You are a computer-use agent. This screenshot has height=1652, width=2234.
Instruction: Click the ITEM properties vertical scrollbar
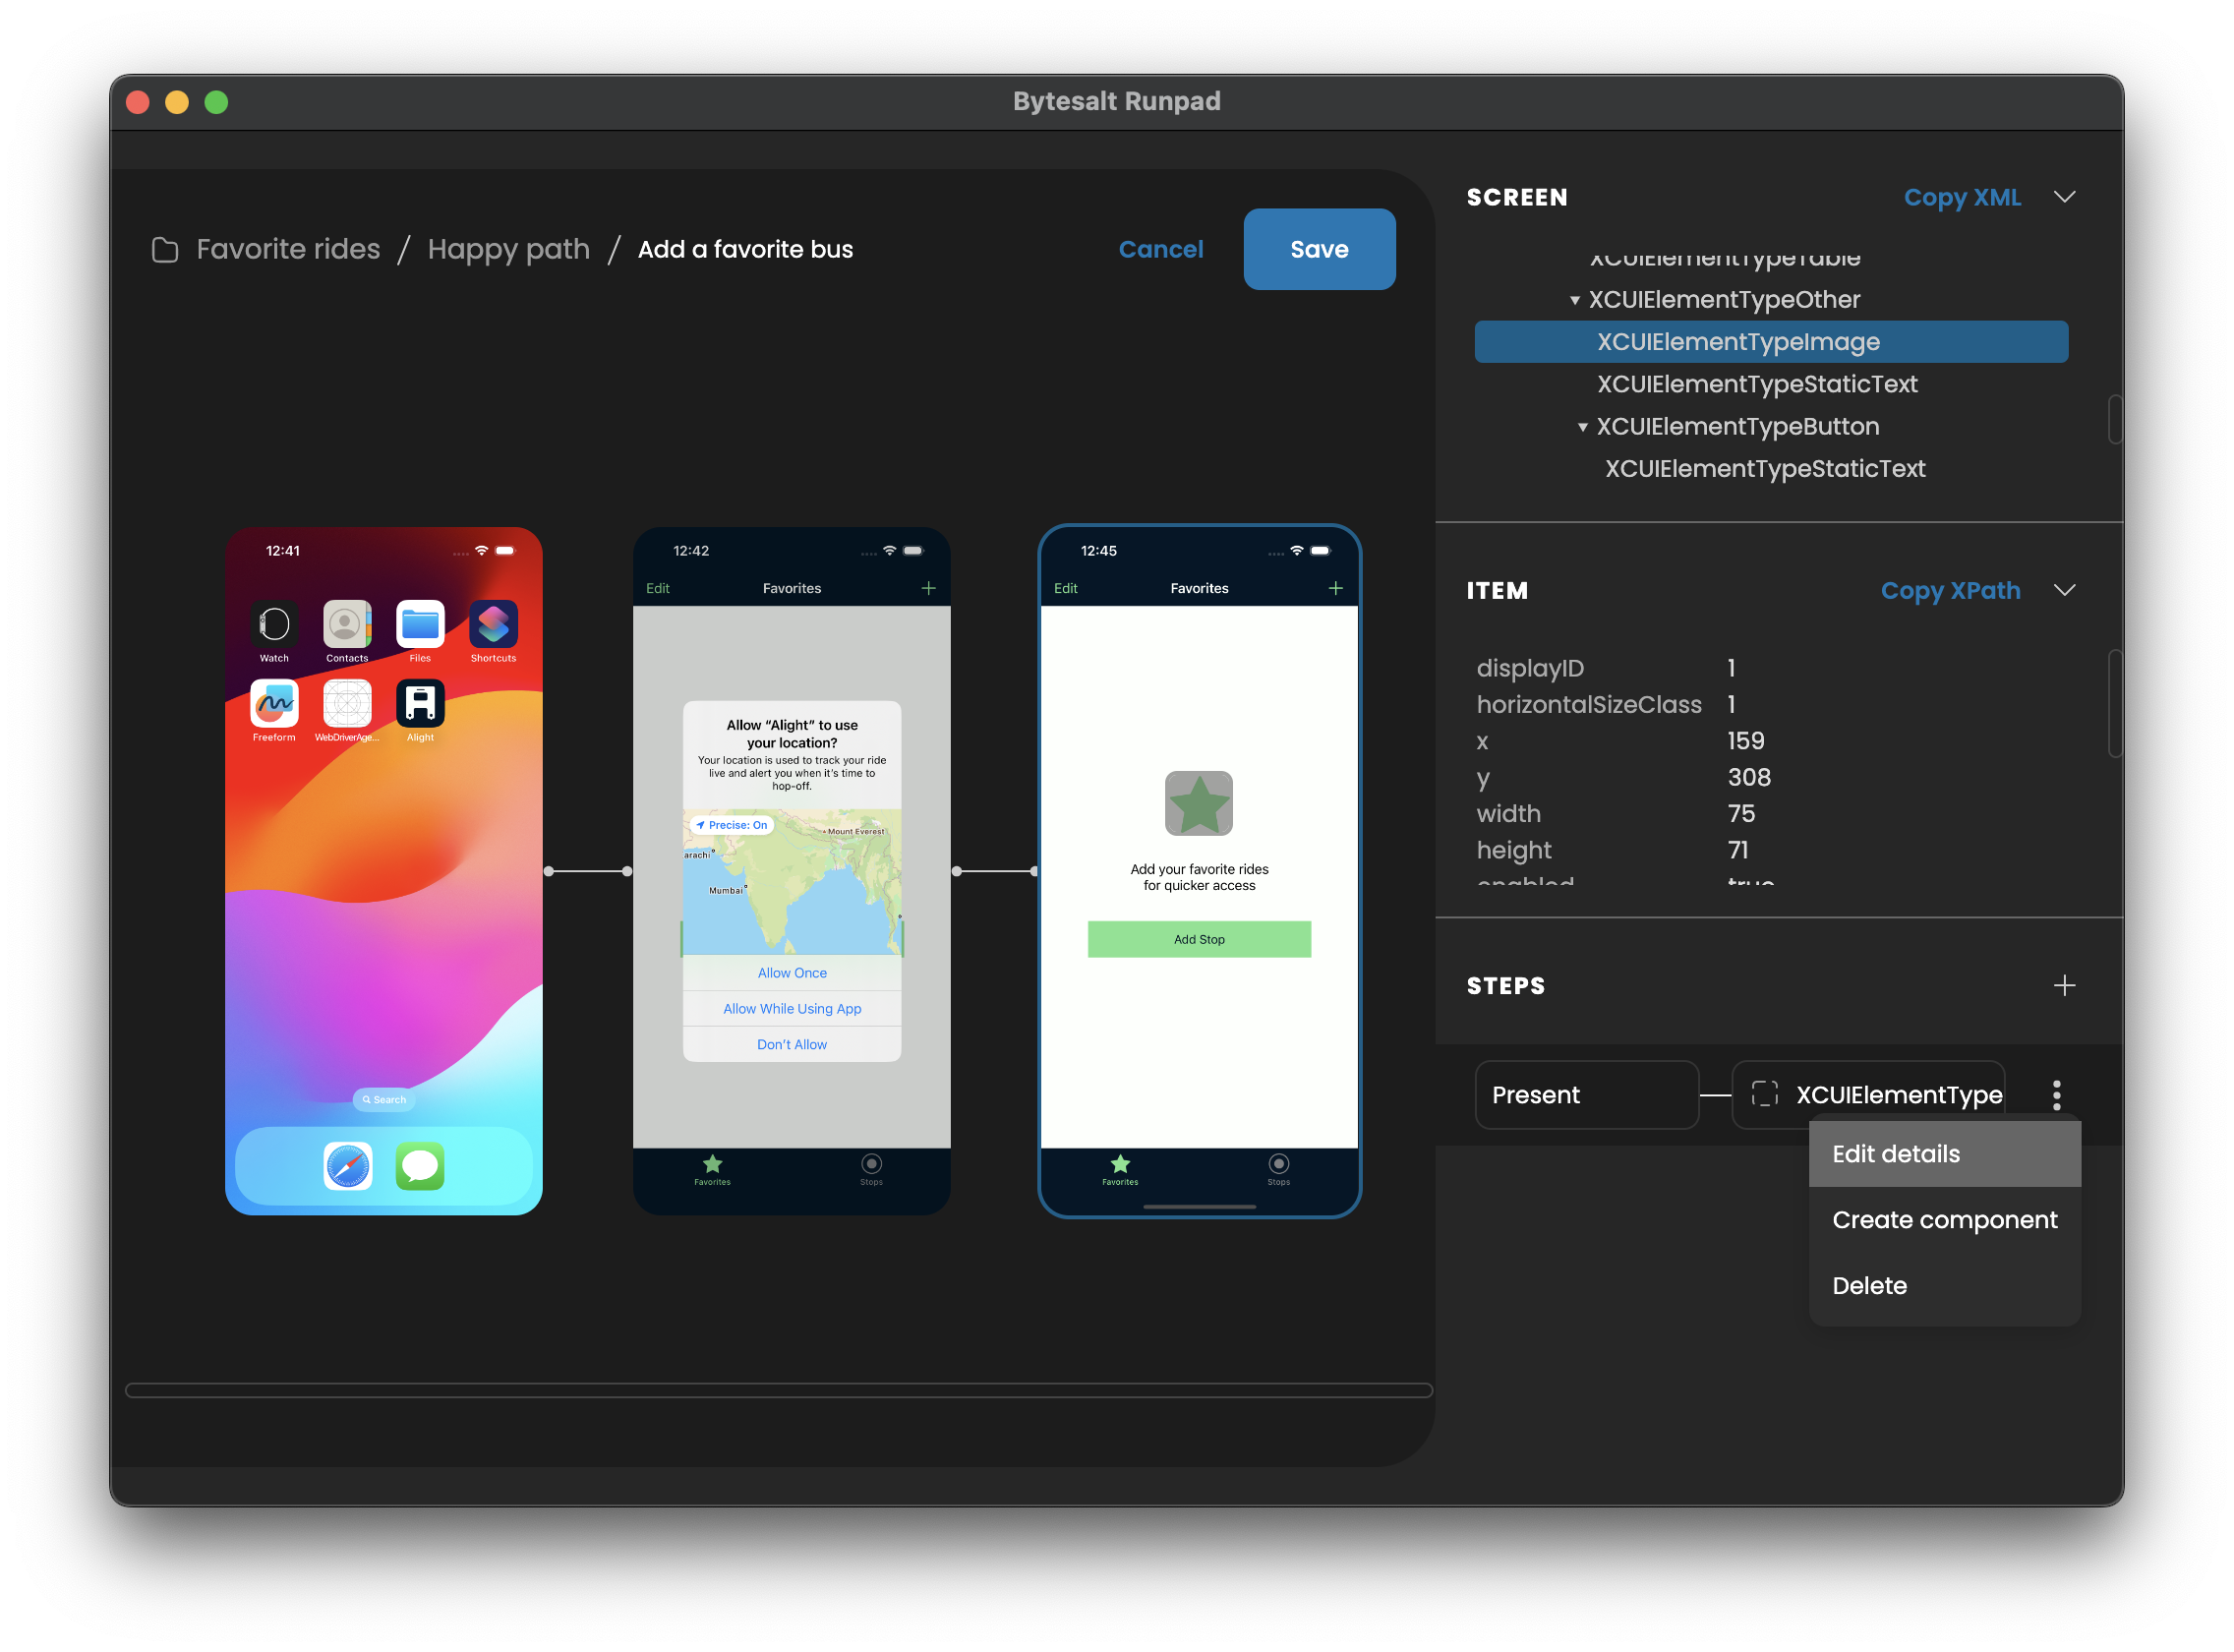(x=2114, y=704)
